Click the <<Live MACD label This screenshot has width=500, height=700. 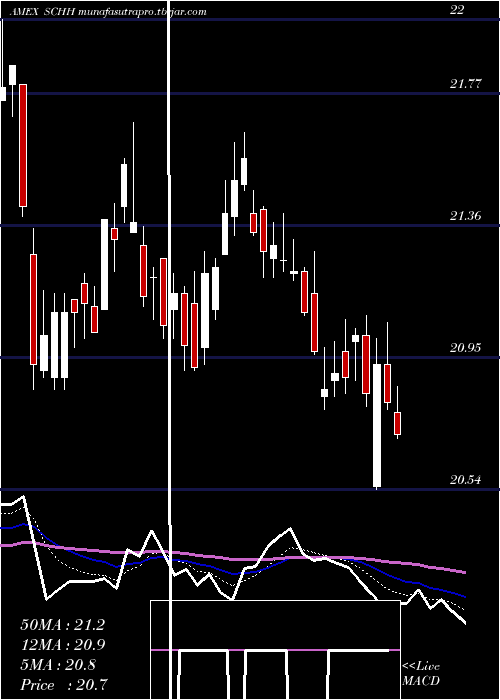(421, 673)
